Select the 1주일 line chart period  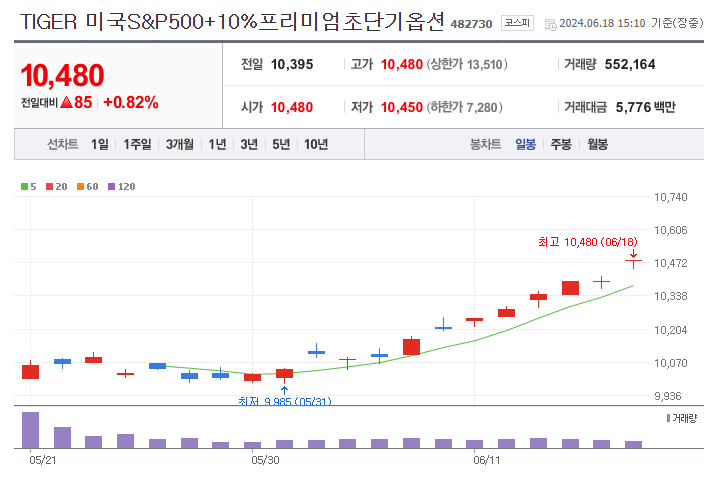137,144
